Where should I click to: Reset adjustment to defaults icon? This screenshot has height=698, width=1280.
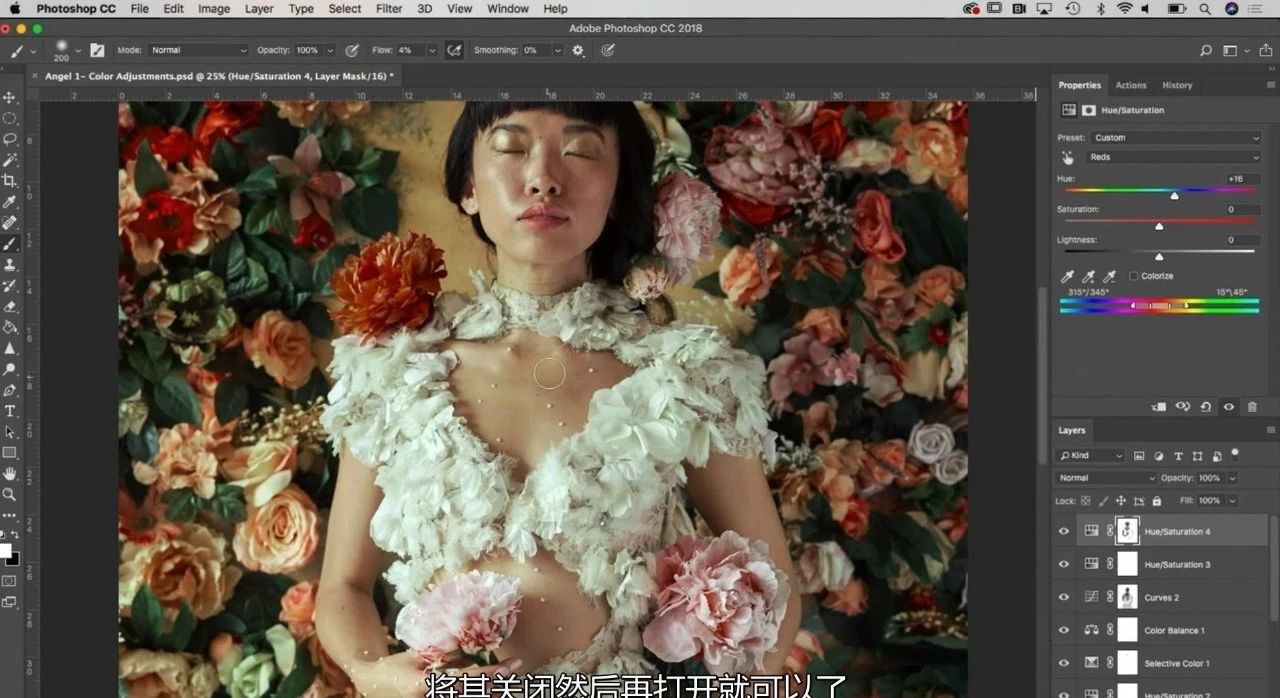tap(1206, 407)
